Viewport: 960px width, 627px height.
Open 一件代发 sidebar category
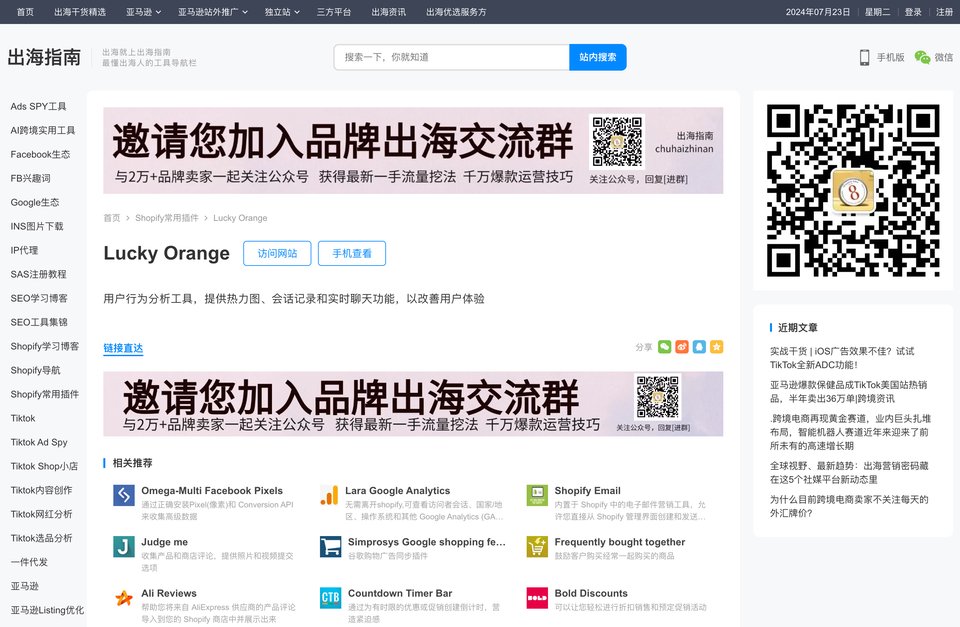point(29,561)
